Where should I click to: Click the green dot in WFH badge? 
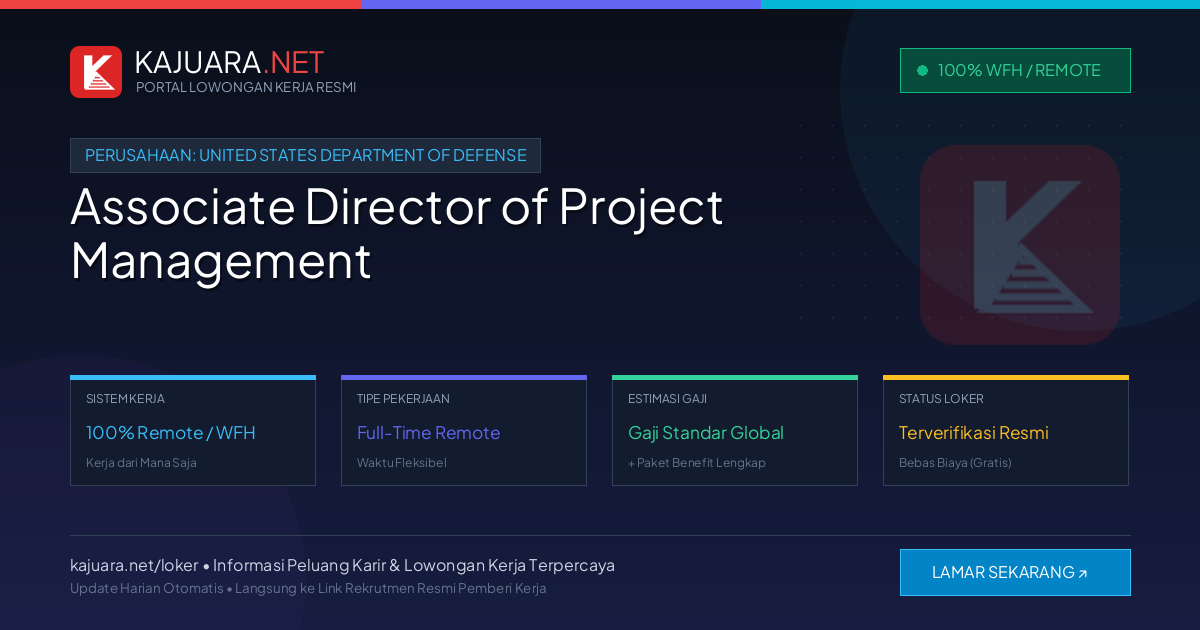pyautogui.click(x=922, y=70)
